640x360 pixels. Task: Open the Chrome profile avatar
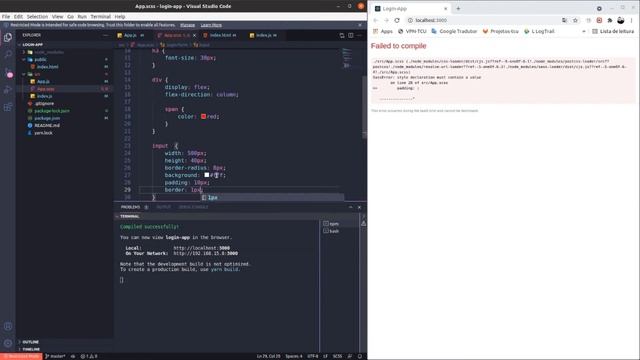coord(620,20)
